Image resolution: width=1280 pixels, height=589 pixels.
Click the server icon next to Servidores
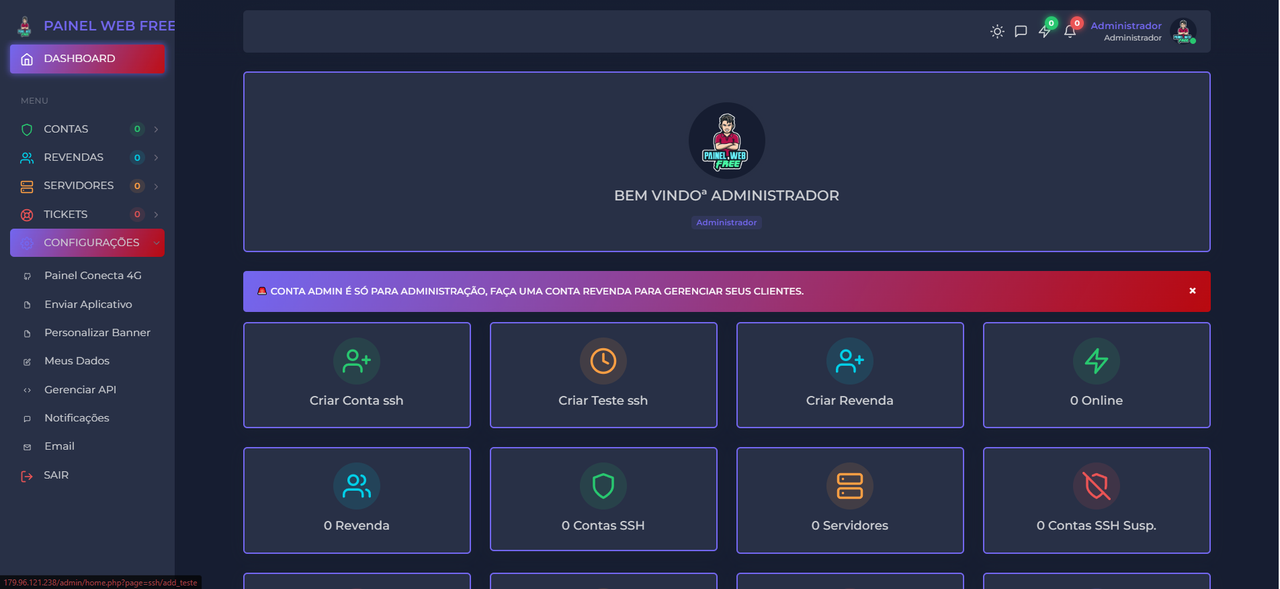coord(27,186)
